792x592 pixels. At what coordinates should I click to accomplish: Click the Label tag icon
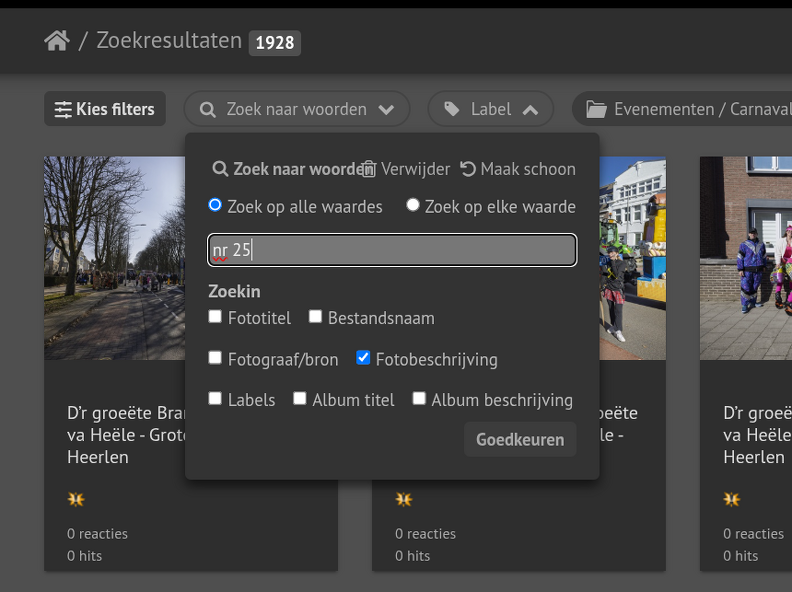[451, 109]
